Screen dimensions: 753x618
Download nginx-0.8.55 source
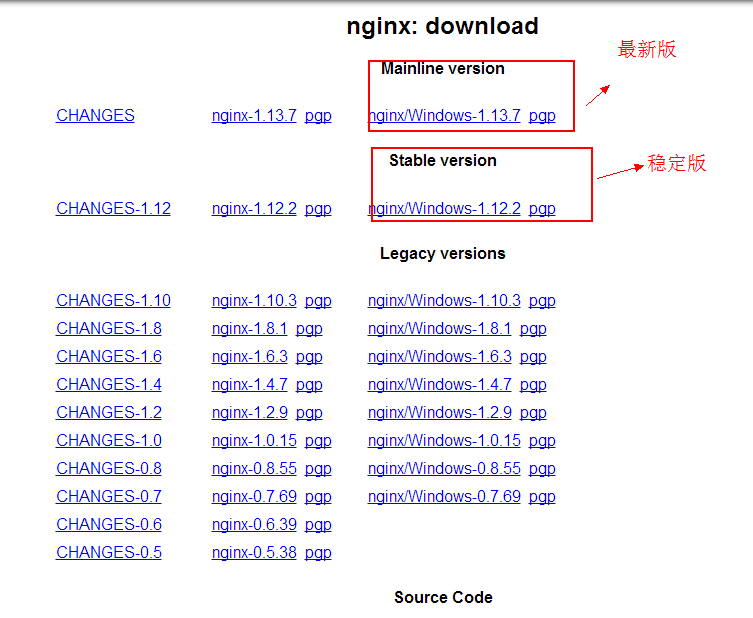[254, 468]
